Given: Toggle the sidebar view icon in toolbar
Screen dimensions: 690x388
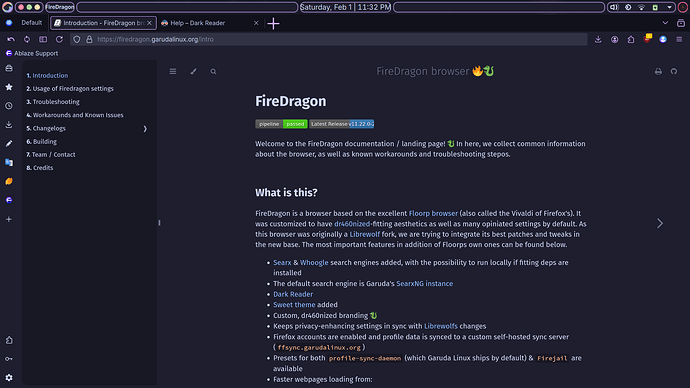Looking at the screenshot, I should click(43, 39).
